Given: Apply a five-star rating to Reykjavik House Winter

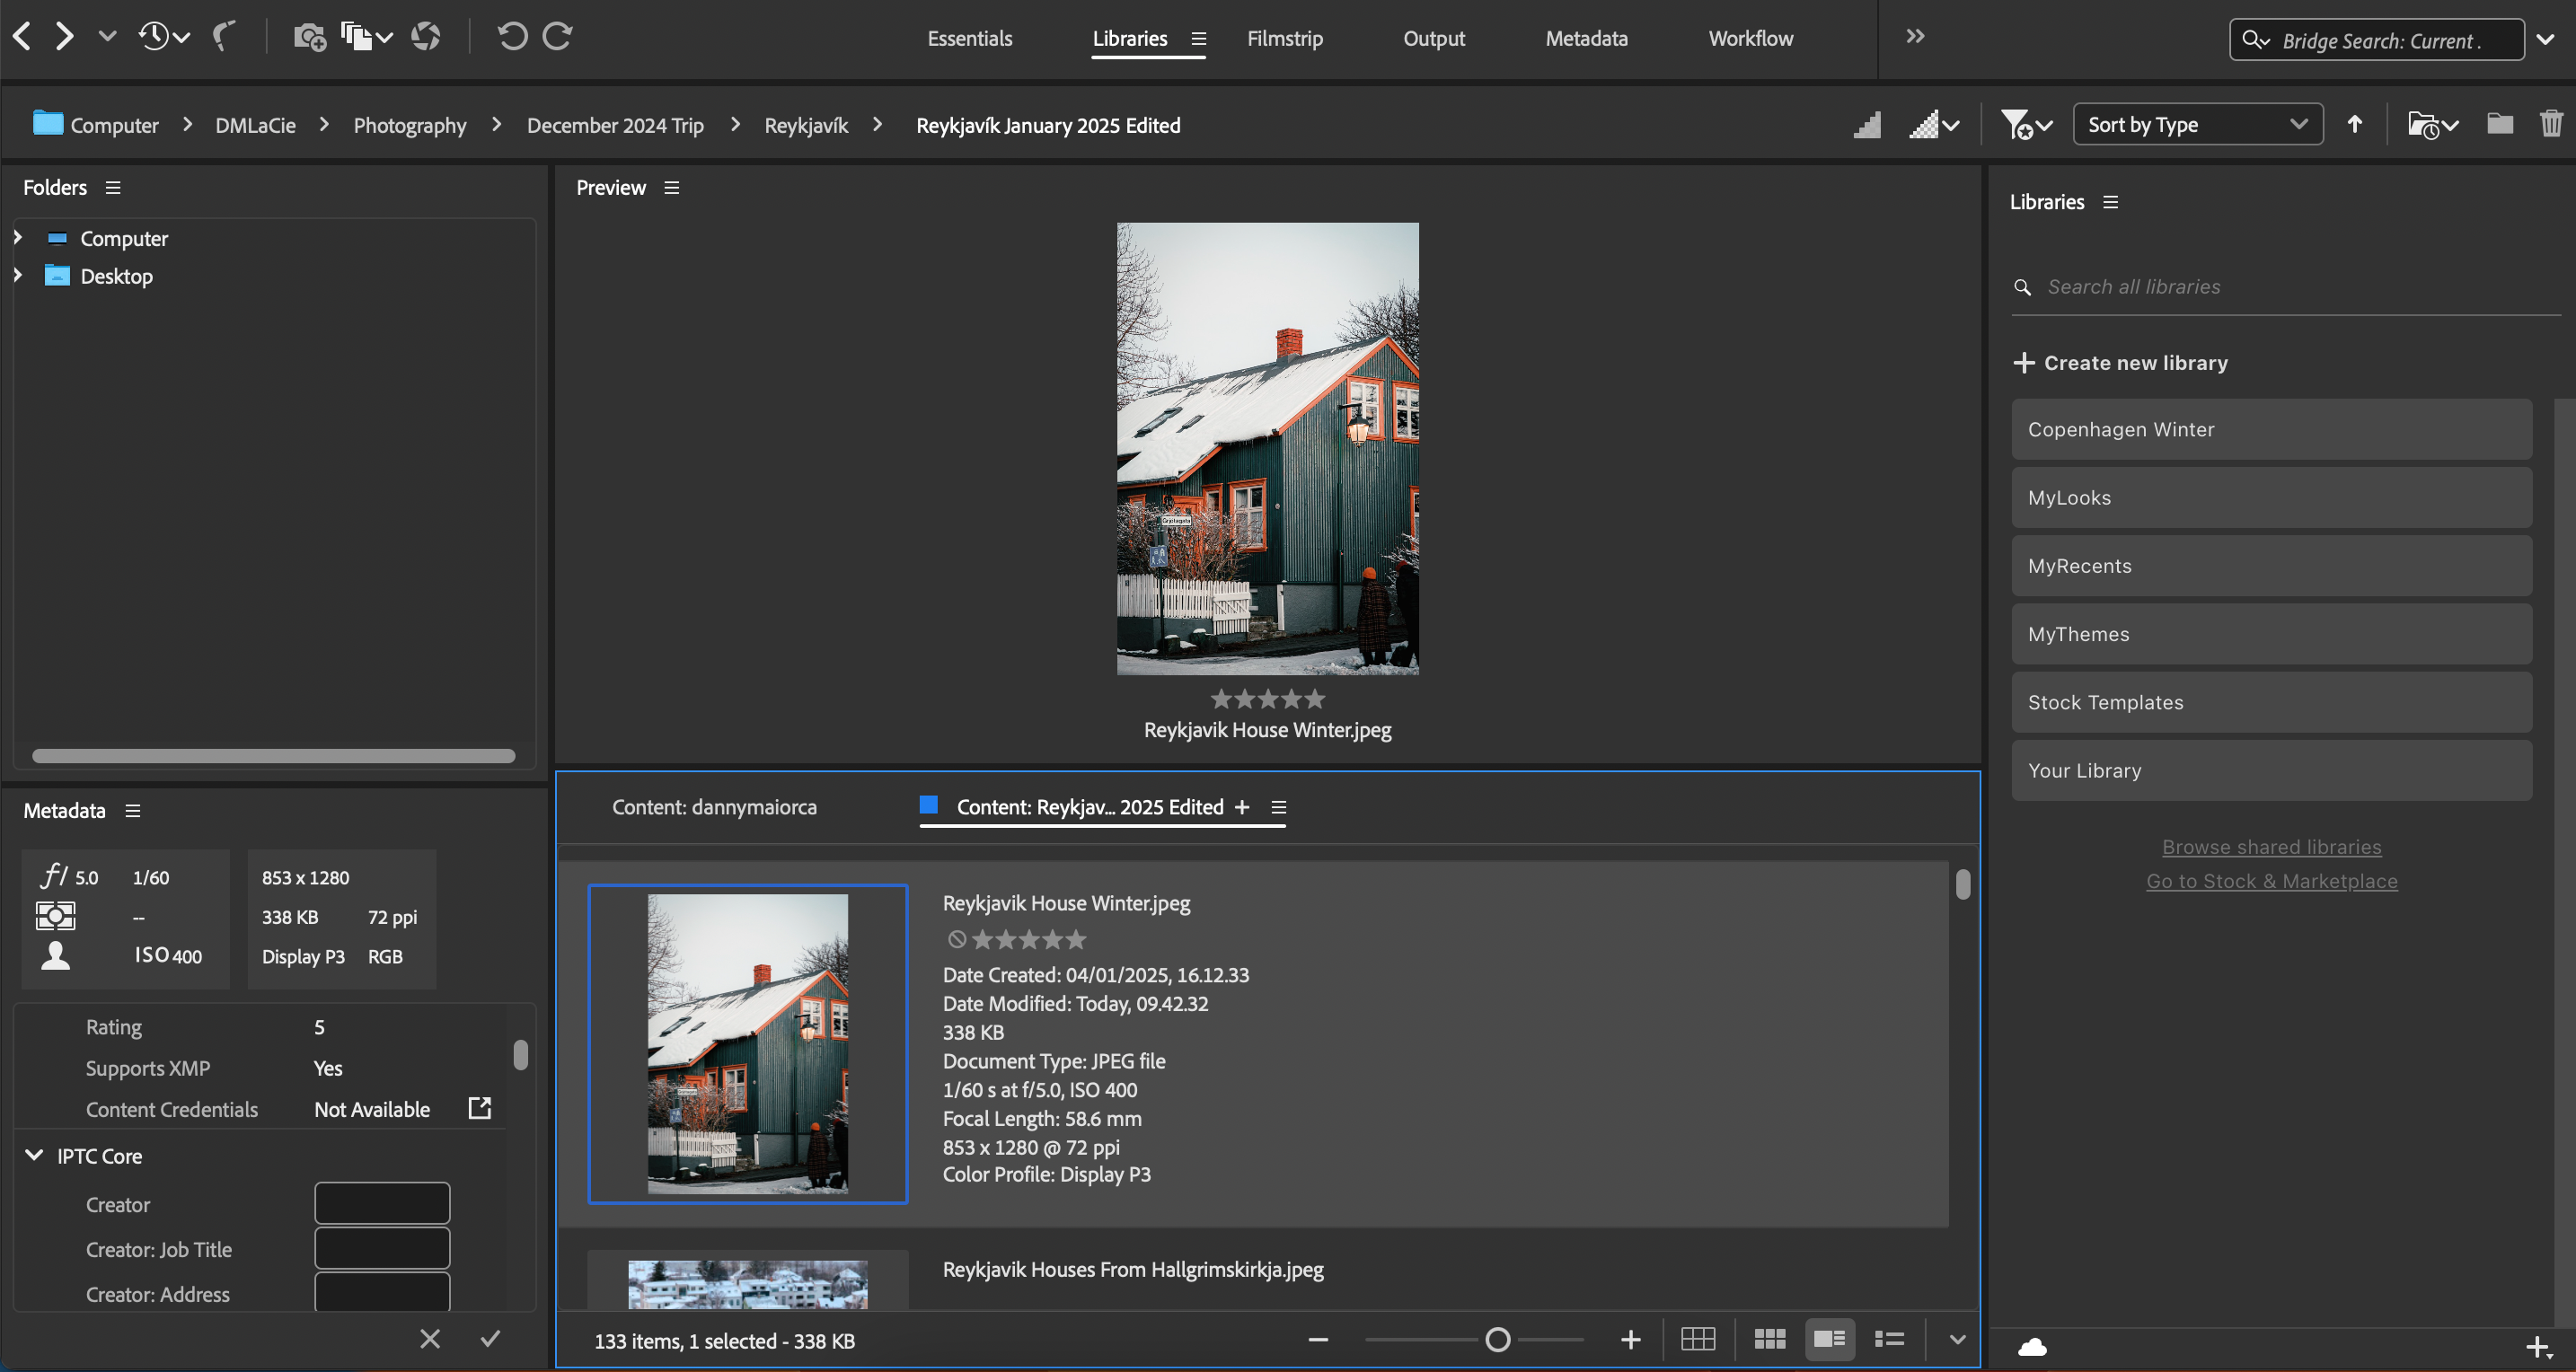Looking at the screenshot, I should pyautogui.click(x=1077, y=939).
